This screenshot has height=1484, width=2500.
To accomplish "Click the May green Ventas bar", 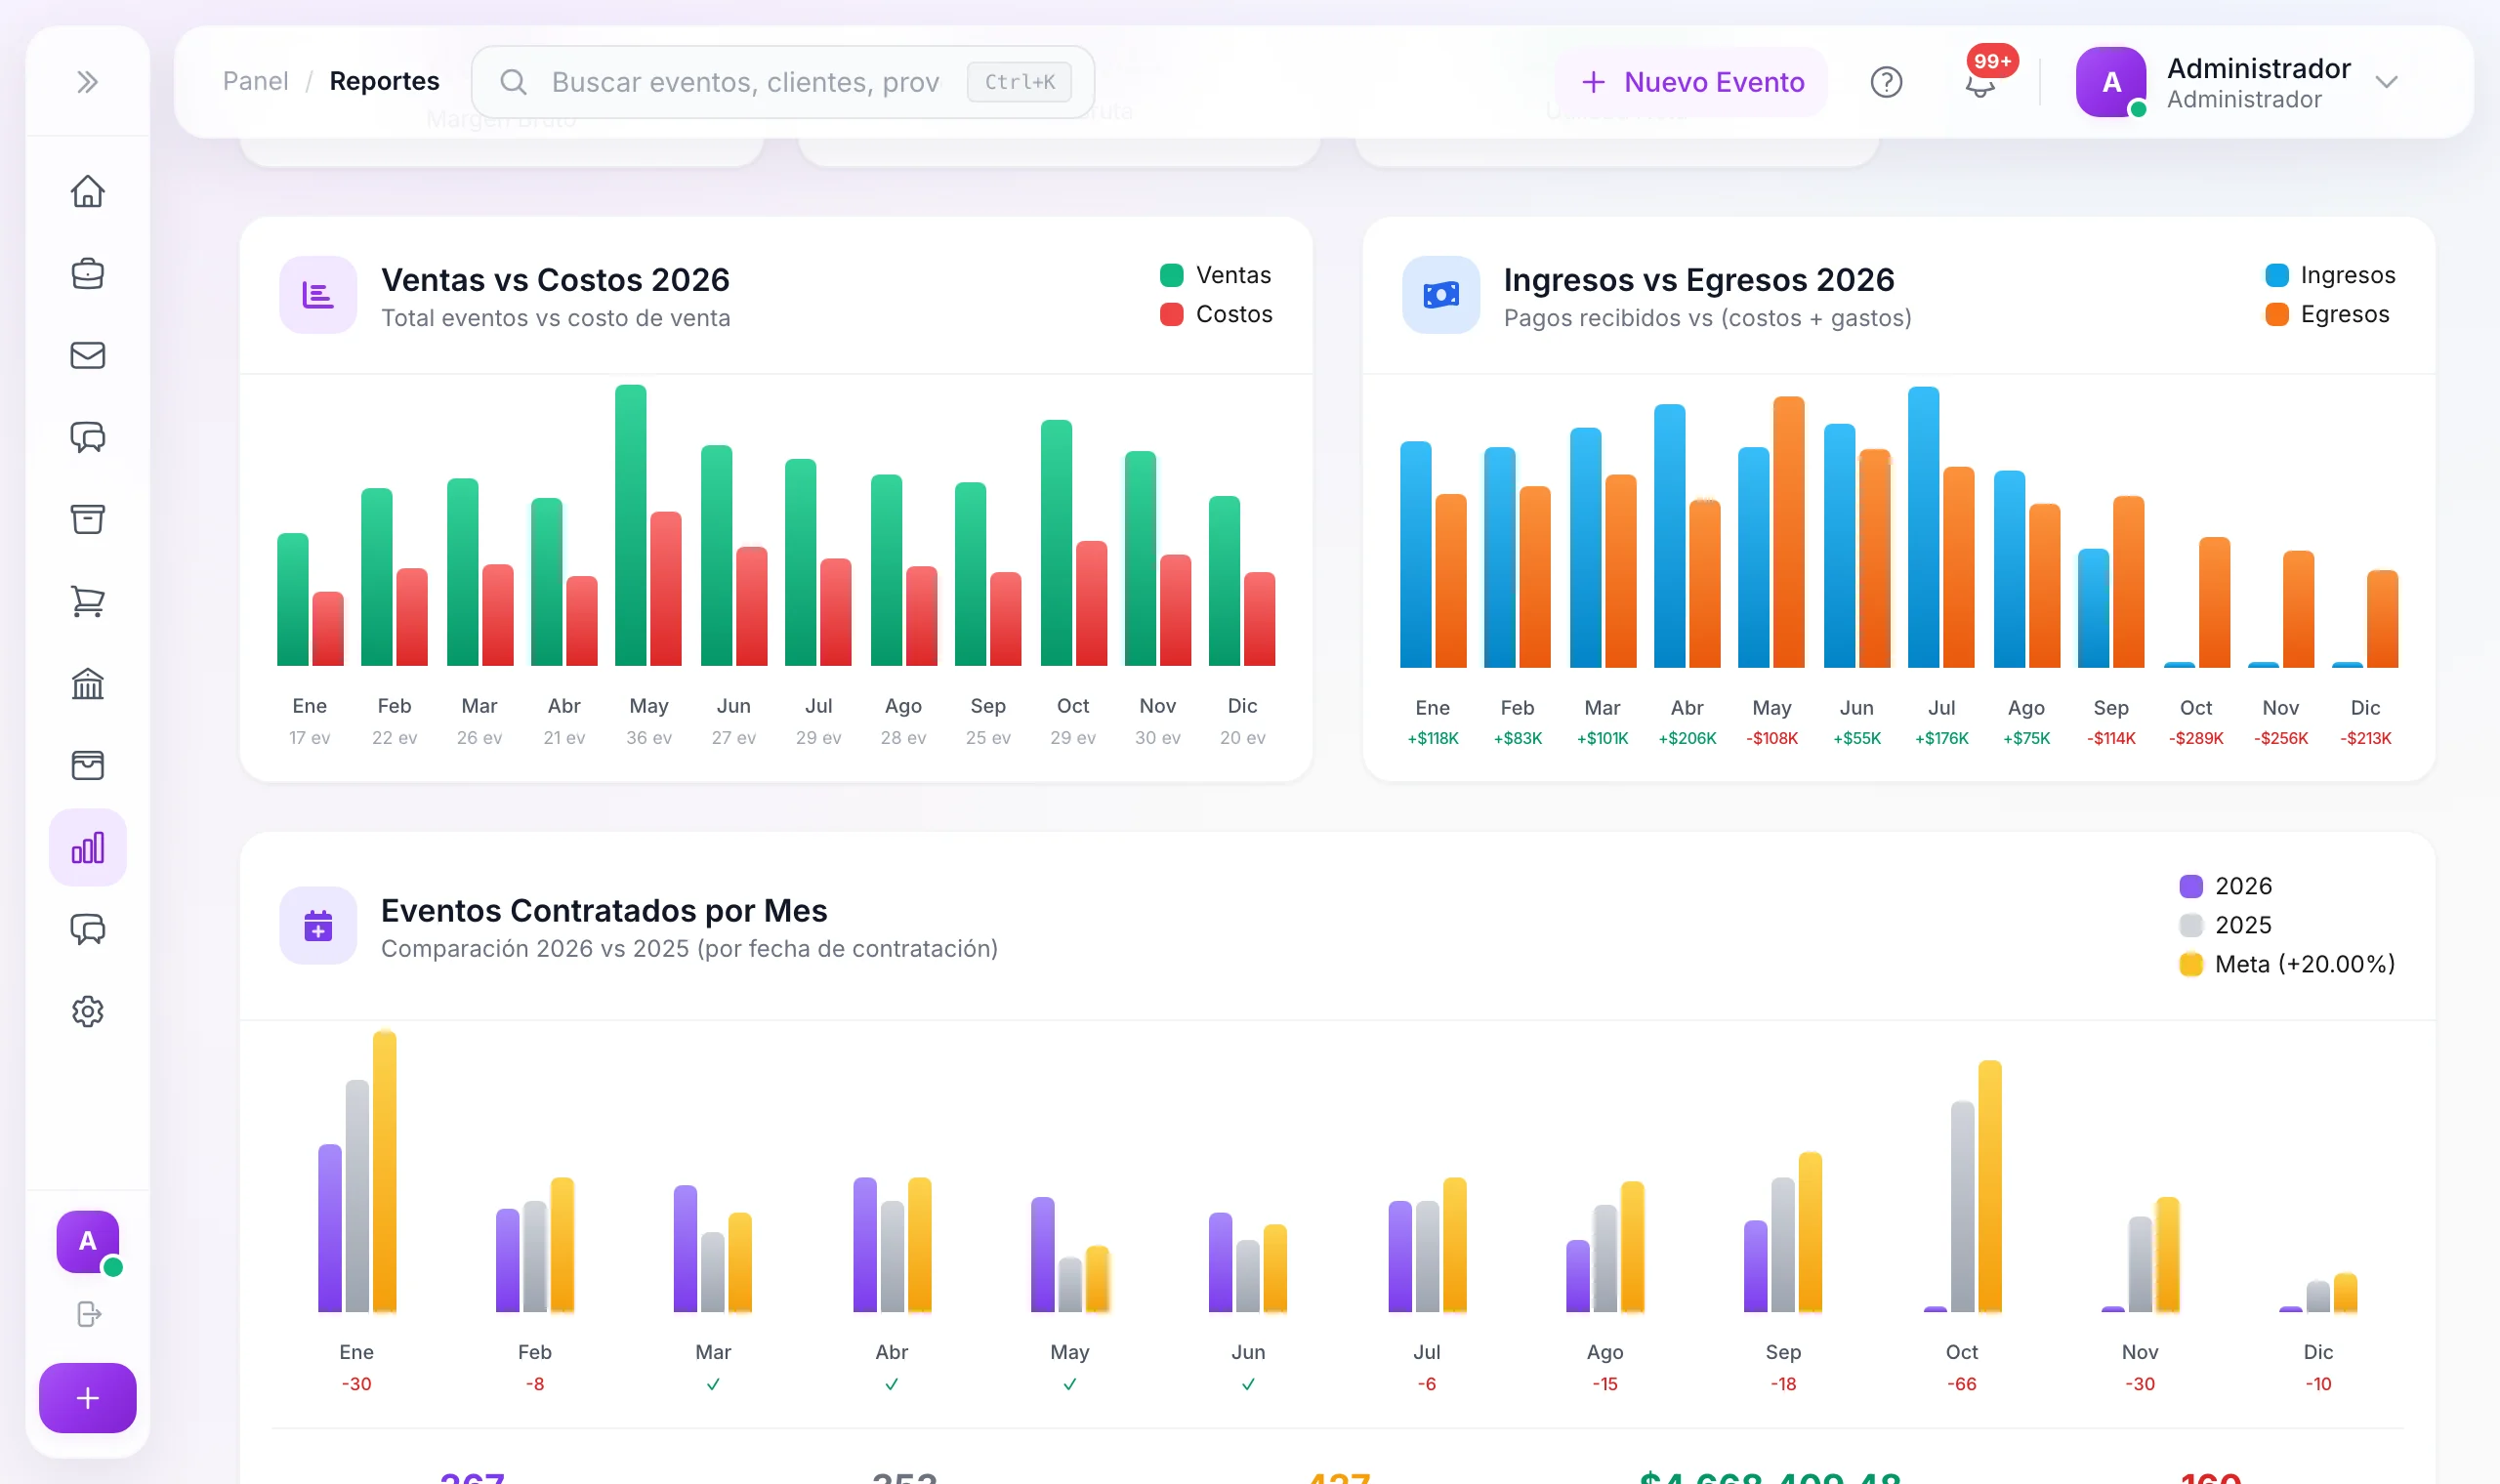I will click(x=631, y=525).
